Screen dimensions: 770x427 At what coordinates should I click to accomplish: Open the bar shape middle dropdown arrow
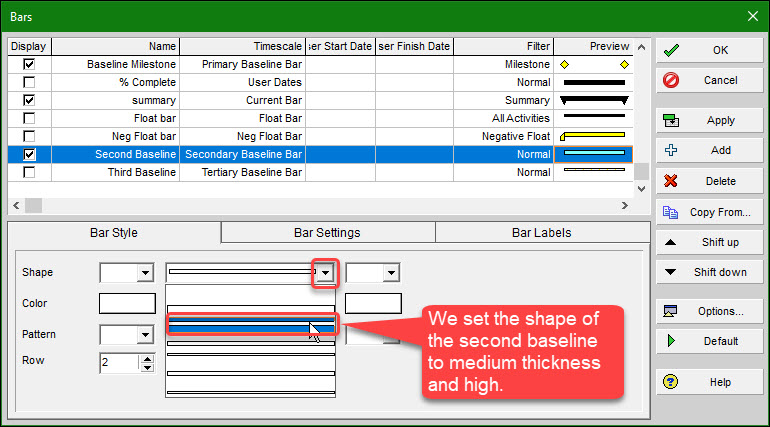pyautogui.click(x=324, y=273)
